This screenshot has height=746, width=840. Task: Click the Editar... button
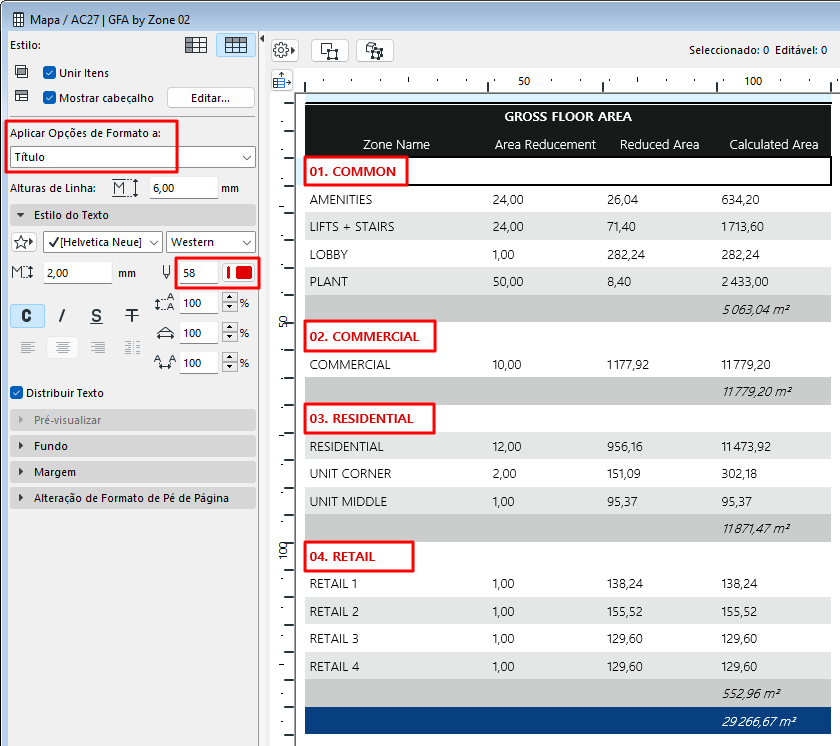pyautogui.click(x=210, y=98)
